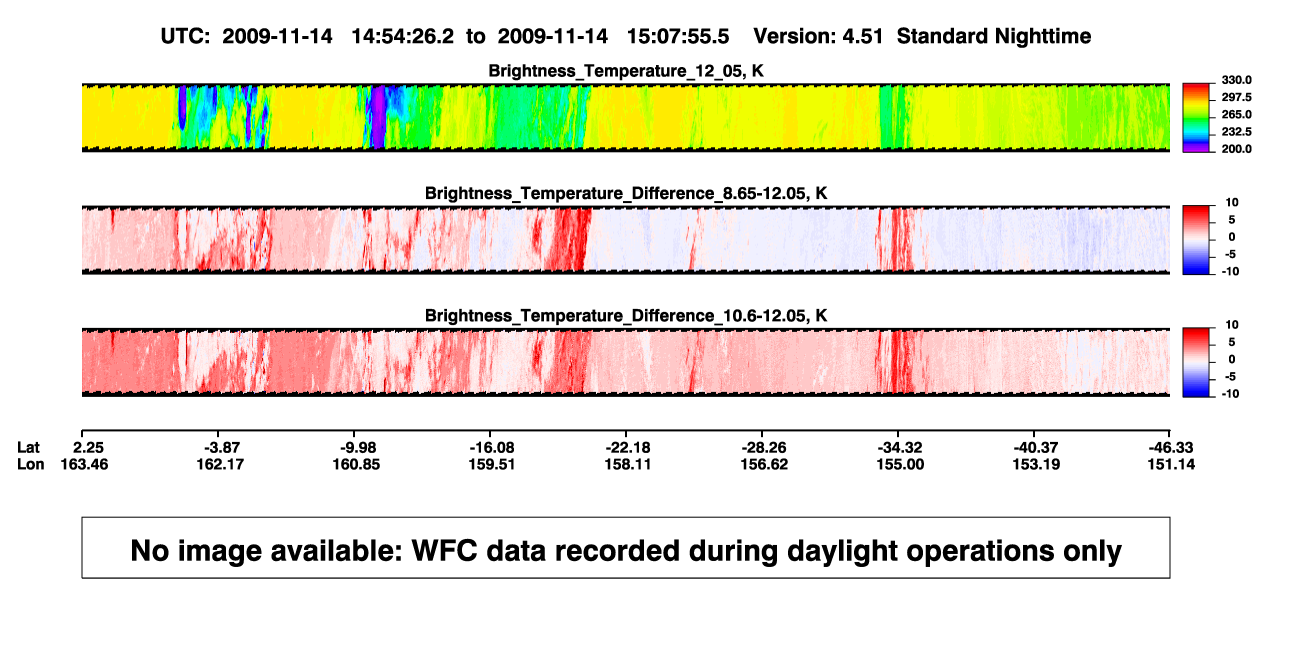Image resolution: width=1300 pixels, height=667 pixels.
Task: Click the Lat axis label
Action: pyautogui.click(x=27, y=446)
